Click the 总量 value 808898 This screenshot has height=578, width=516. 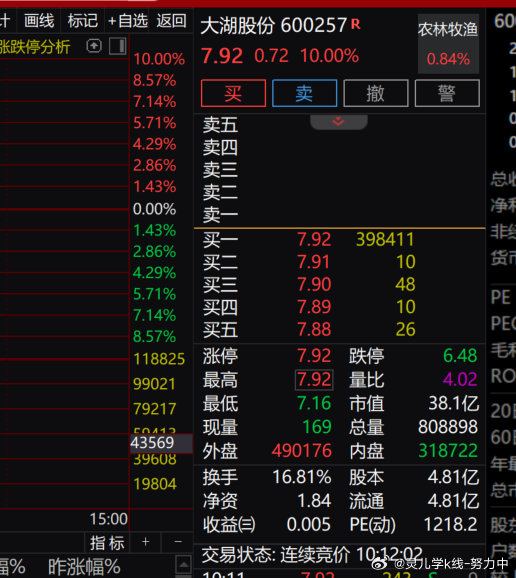click(x=448, y=427)
